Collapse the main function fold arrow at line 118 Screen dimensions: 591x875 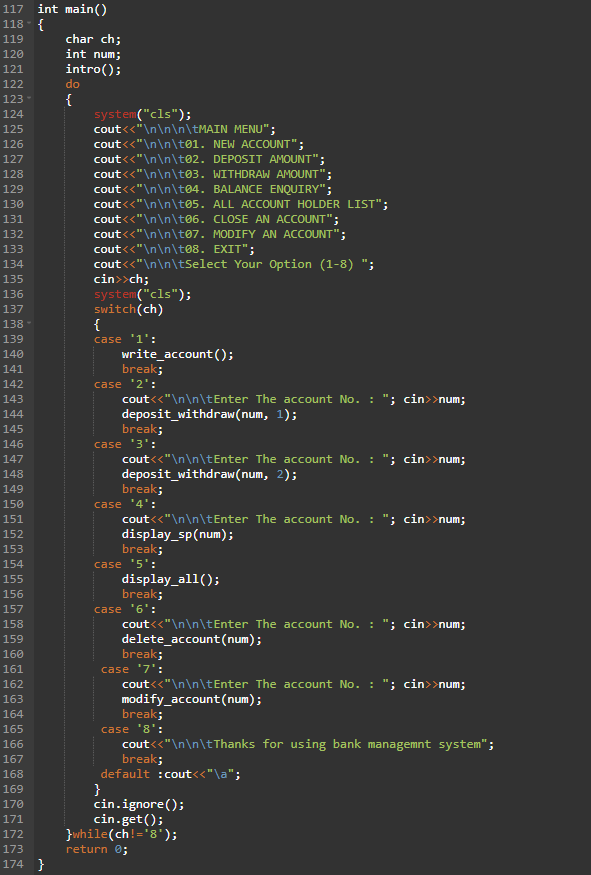point(29,24)
